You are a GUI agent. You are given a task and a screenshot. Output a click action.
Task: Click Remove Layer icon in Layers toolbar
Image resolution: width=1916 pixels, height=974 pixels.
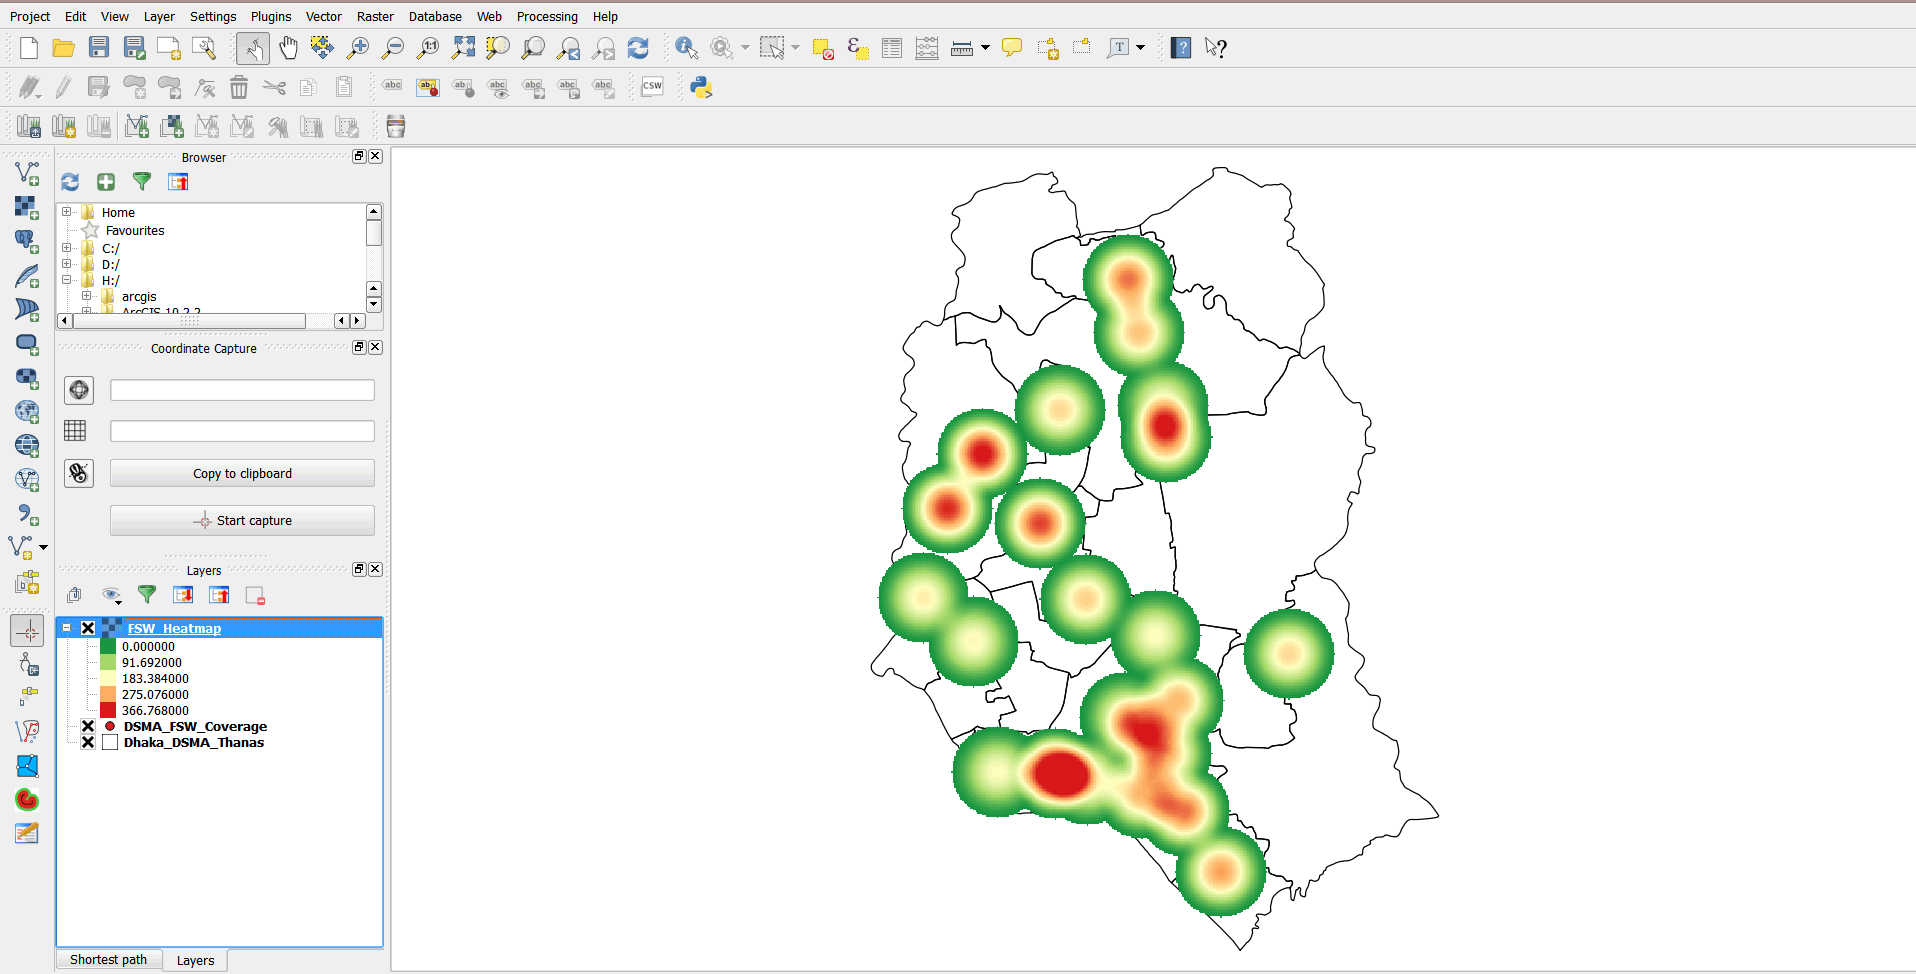255,596
